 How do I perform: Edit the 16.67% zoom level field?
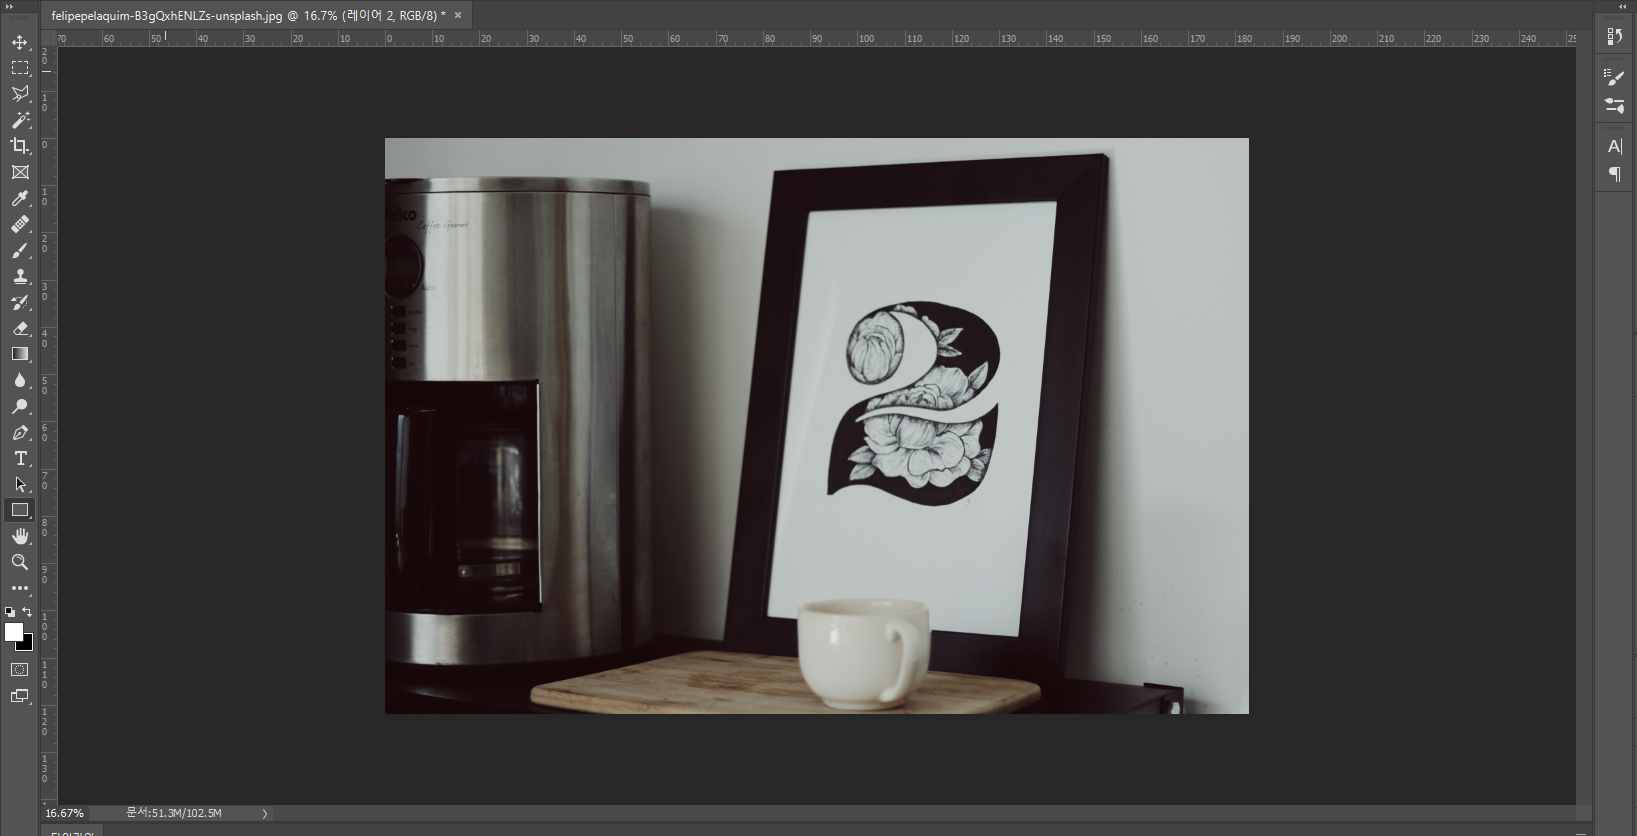tap(65, 813)
